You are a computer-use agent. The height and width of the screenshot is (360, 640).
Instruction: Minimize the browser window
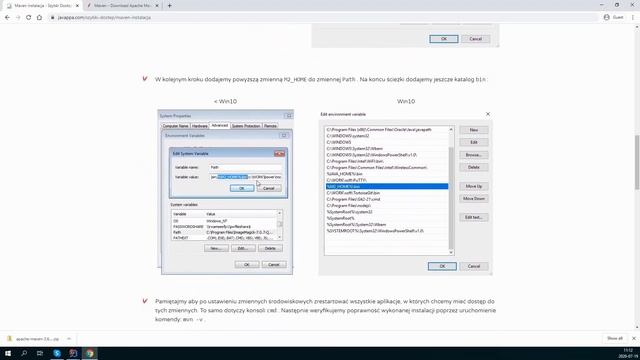(602, 5)
